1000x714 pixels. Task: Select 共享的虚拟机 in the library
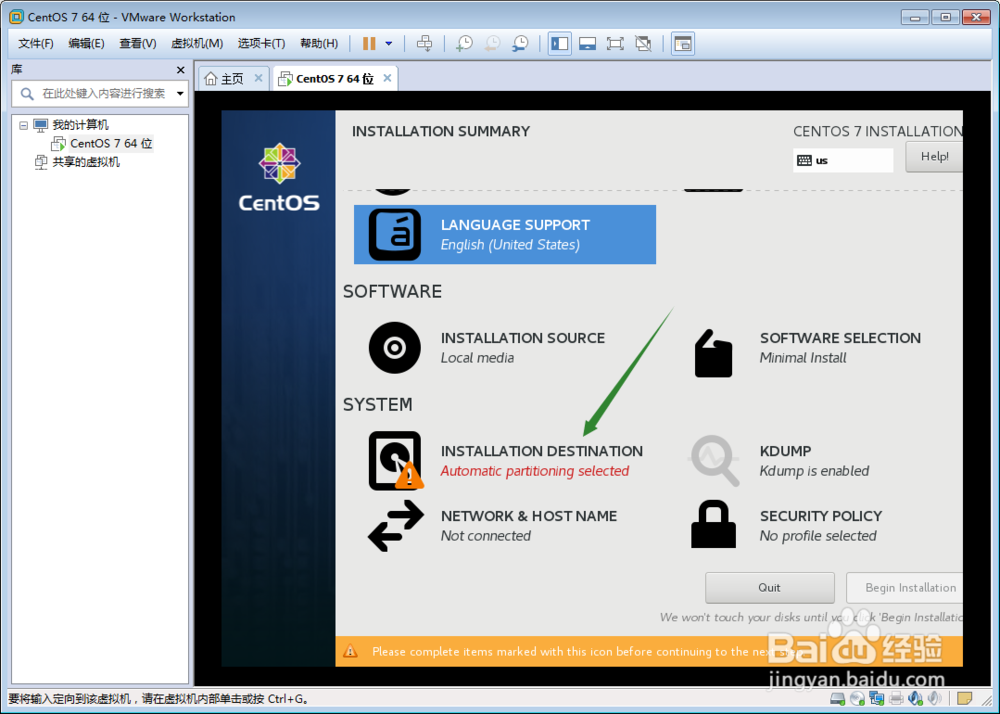(x=85, y=162)
